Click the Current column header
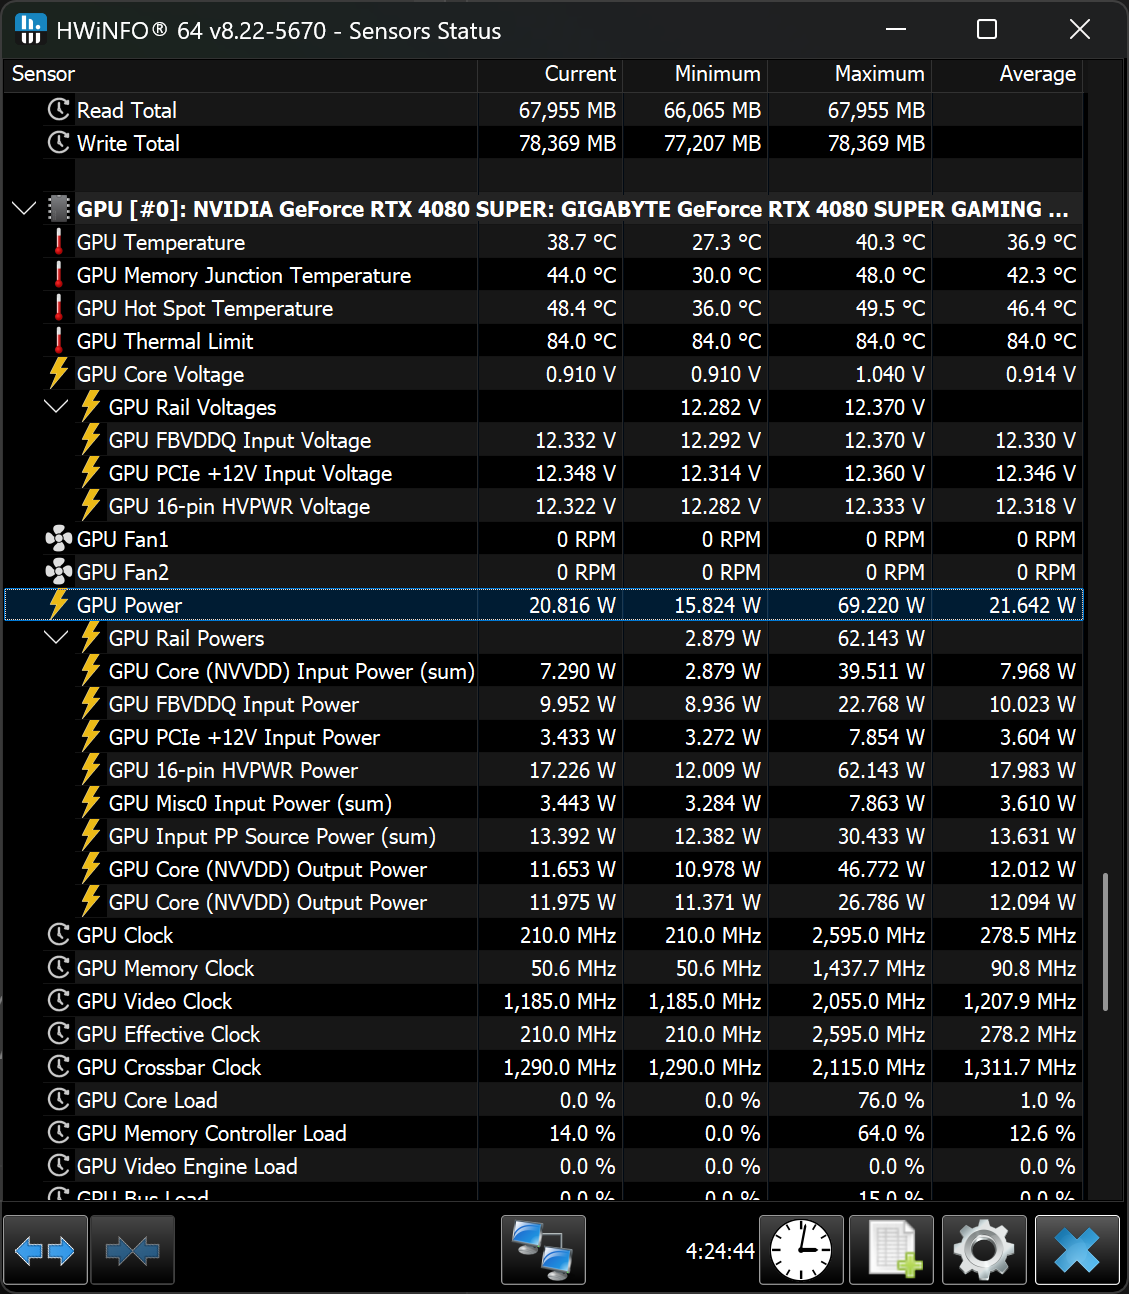The height and width of the screenshot is (1294, 1129). 550,74
